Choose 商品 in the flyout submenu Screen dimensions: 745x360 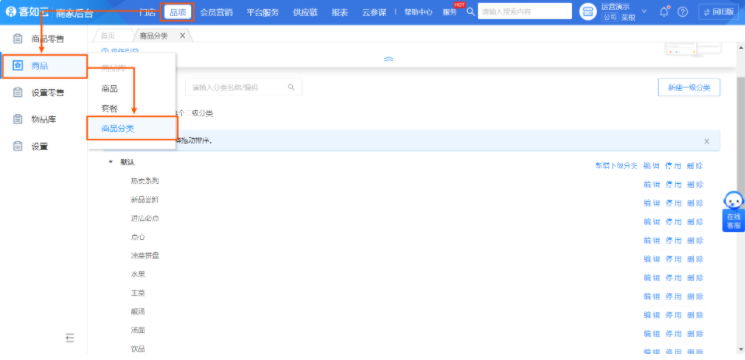coord(109,88)
